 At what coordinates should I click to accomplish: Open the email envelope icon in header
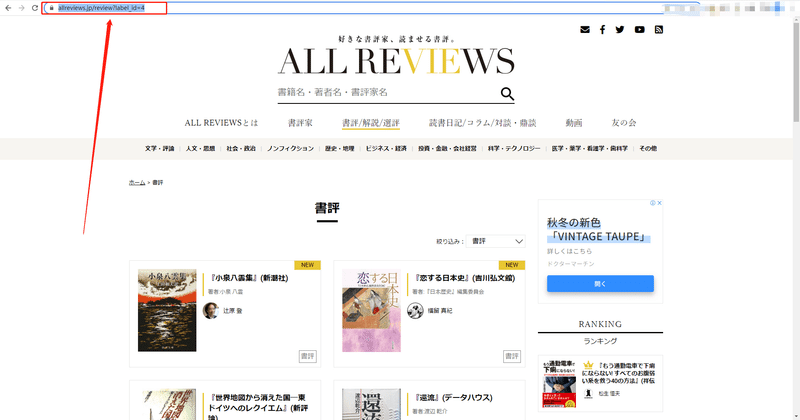585,30
